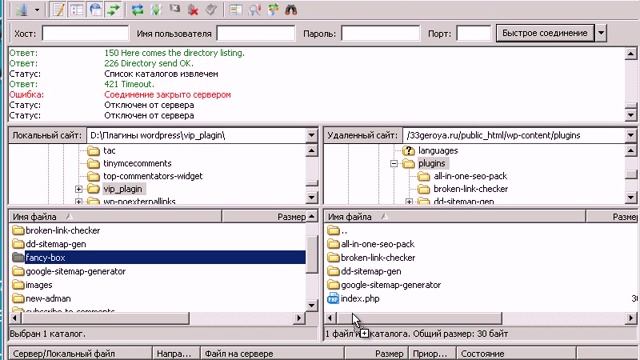Open file search binoculars icon
The width and height of the screenshot is (640, 360).
(291, 10)
